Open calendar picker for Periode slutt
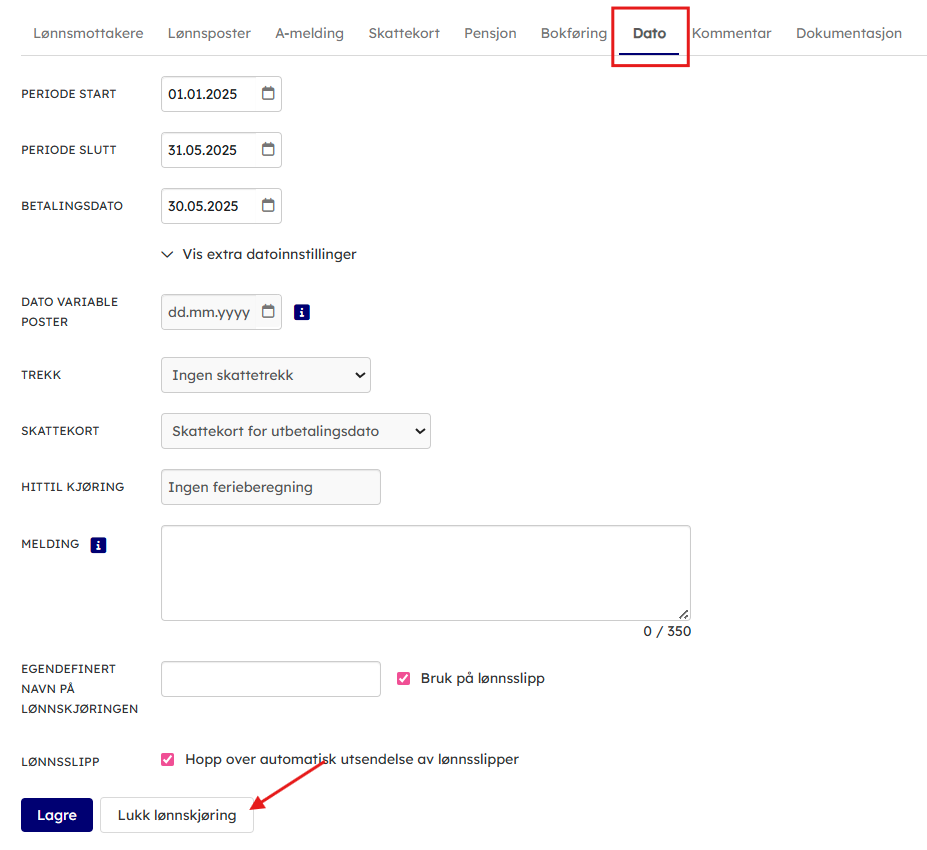The image size is (927, 850). click(x=268, y=150)
